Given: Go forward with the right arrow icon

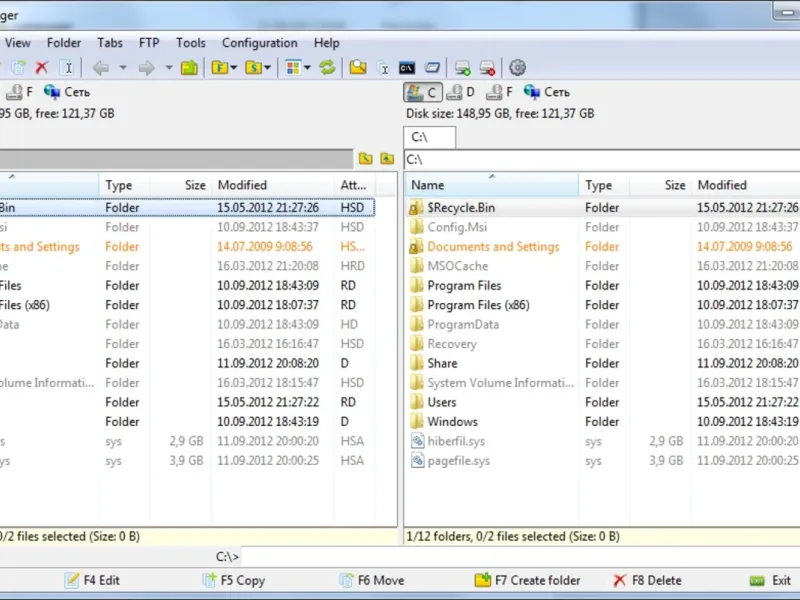Looking at the screenshot, I should [x=146, y=67].
